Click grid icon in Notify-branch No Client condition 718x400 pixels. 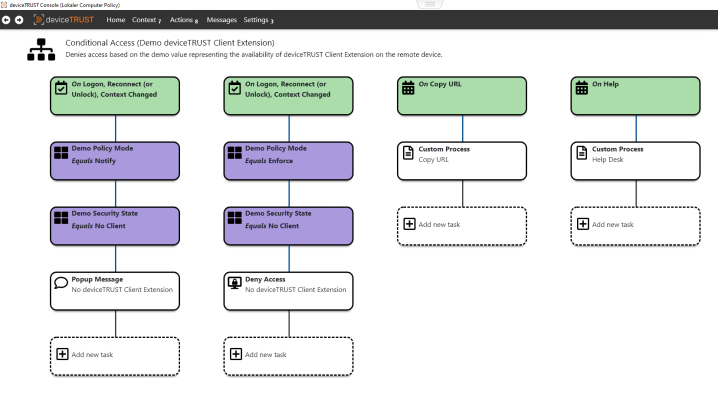point(61,217)
